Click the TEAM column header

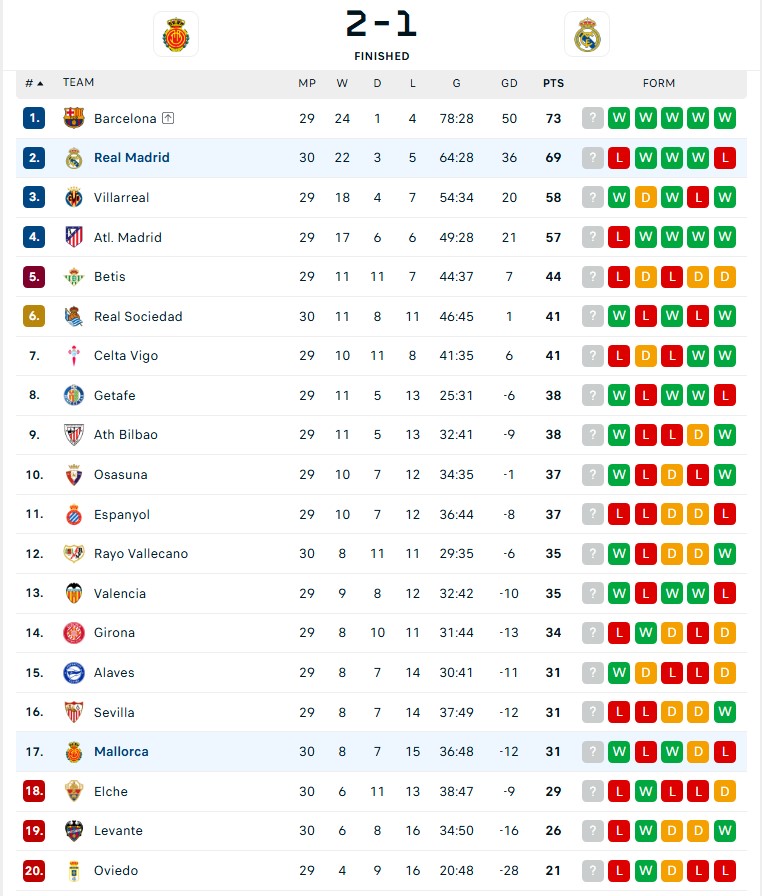click(x=78, y=83)
